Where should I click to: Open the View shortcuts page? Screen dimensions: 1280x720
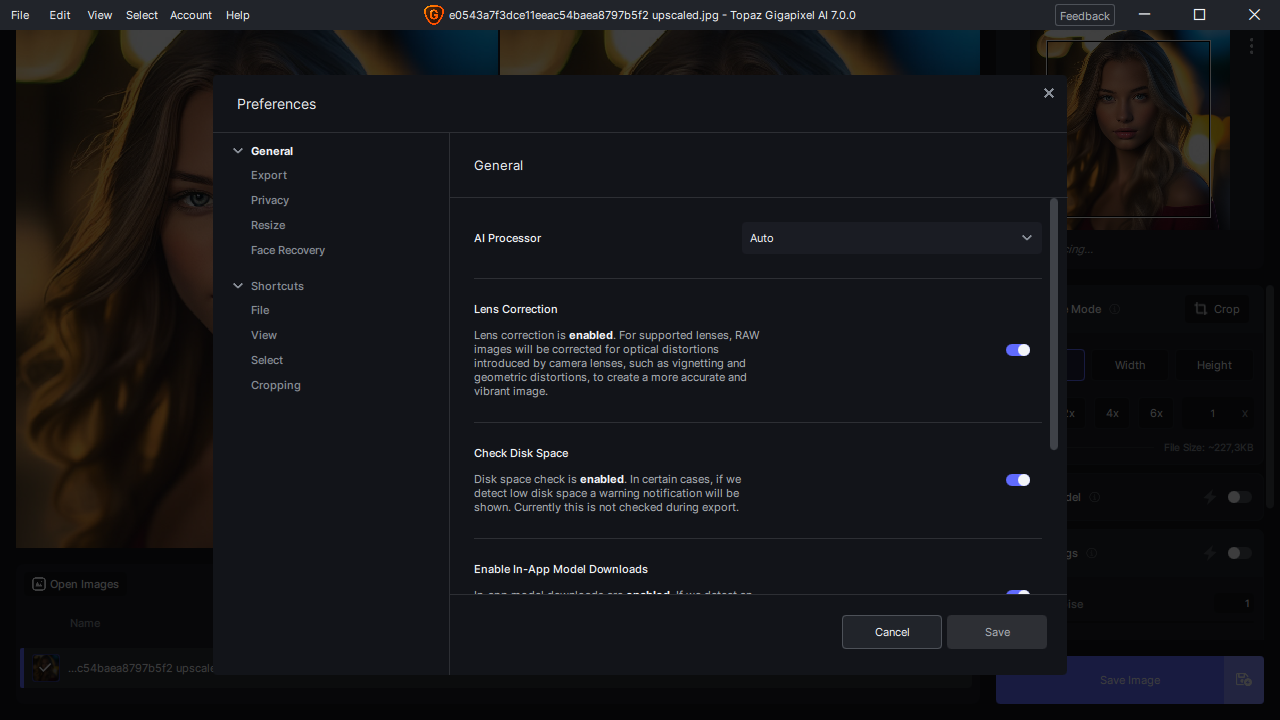pos(264,335)
